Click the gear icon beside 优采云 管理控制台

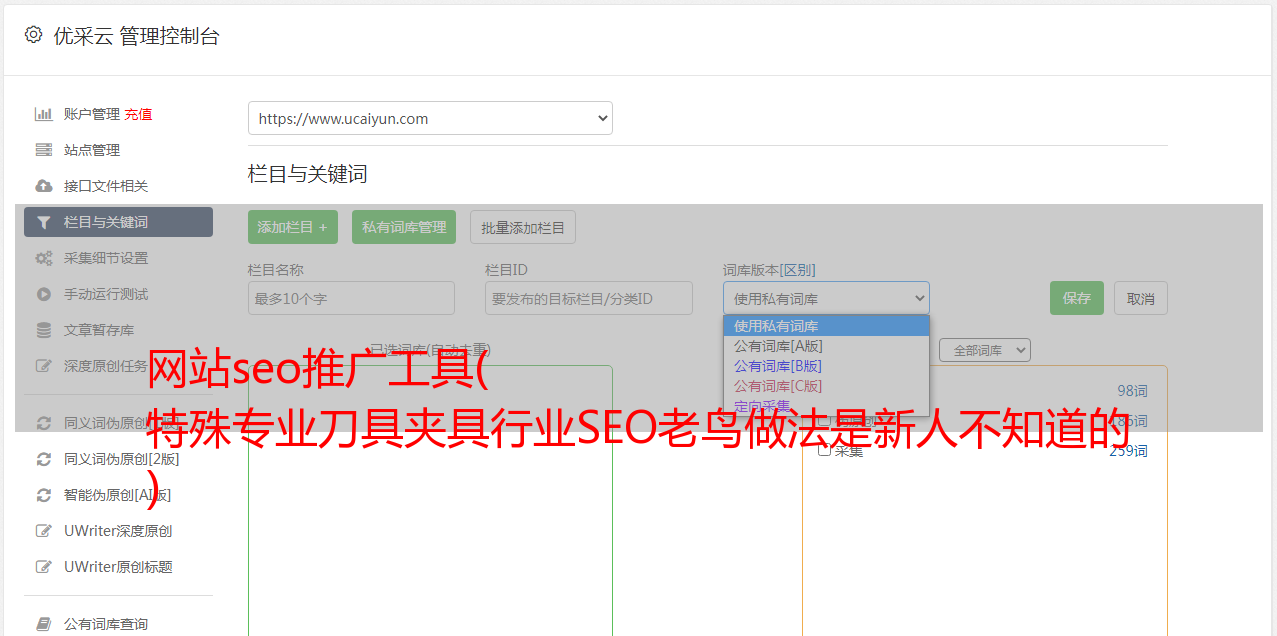pyautogui.click(x=33, y=35)
